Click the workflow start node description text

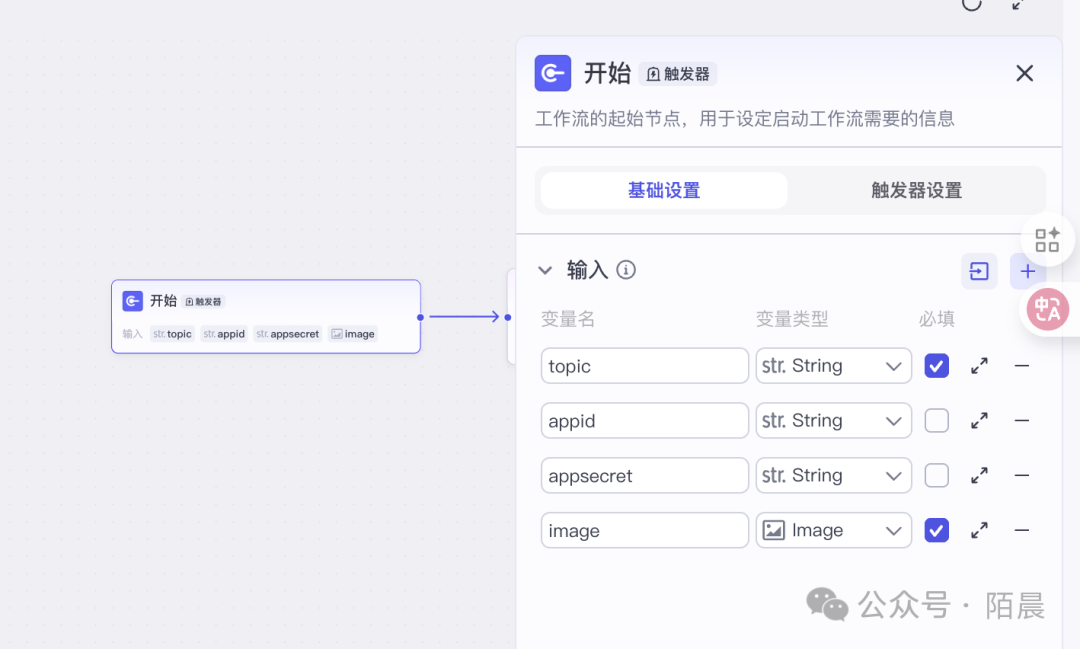click(x=745, y=119)
